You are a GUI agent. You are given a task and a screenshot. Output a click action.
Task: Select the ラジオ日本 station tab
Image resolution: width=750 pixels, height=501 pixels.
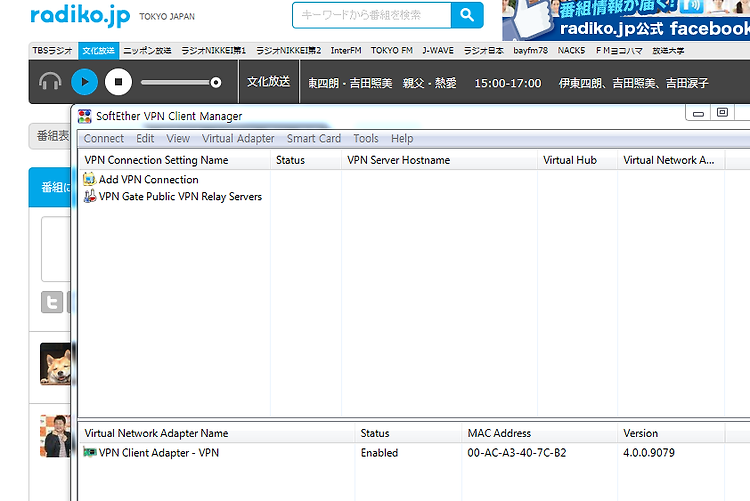click(x=483, y=51)
